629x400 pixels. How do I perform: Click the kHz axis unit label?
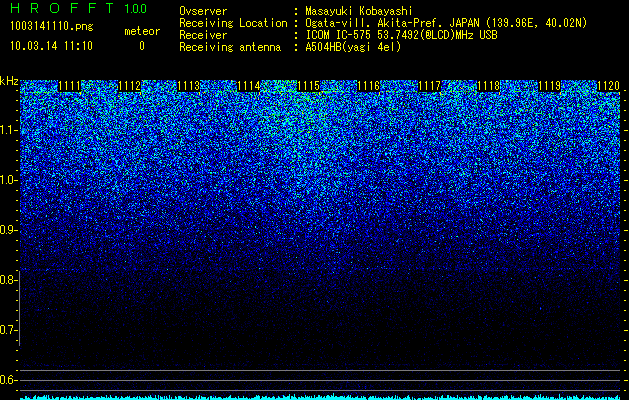(9, 81)
